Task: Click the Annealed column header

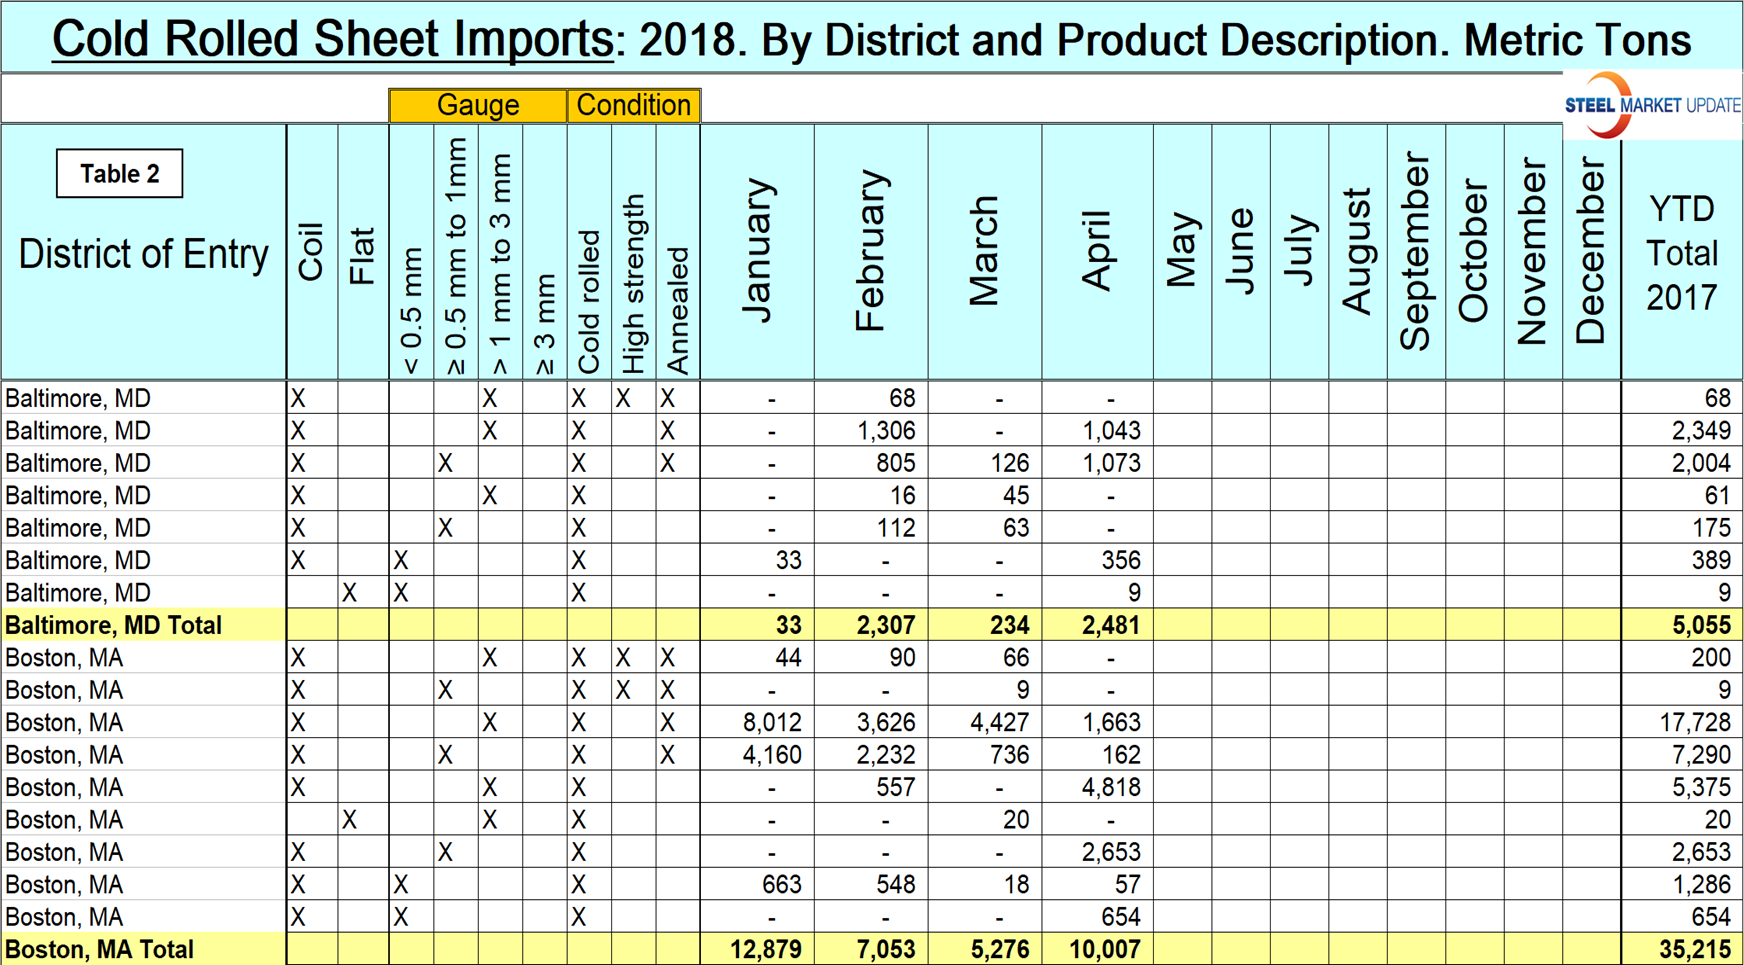Action: coord(678,310)
